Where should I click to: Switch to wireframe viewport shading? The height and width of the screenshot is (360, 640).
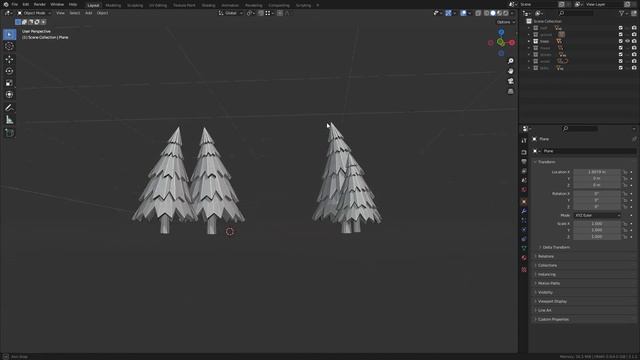point(487,13)
